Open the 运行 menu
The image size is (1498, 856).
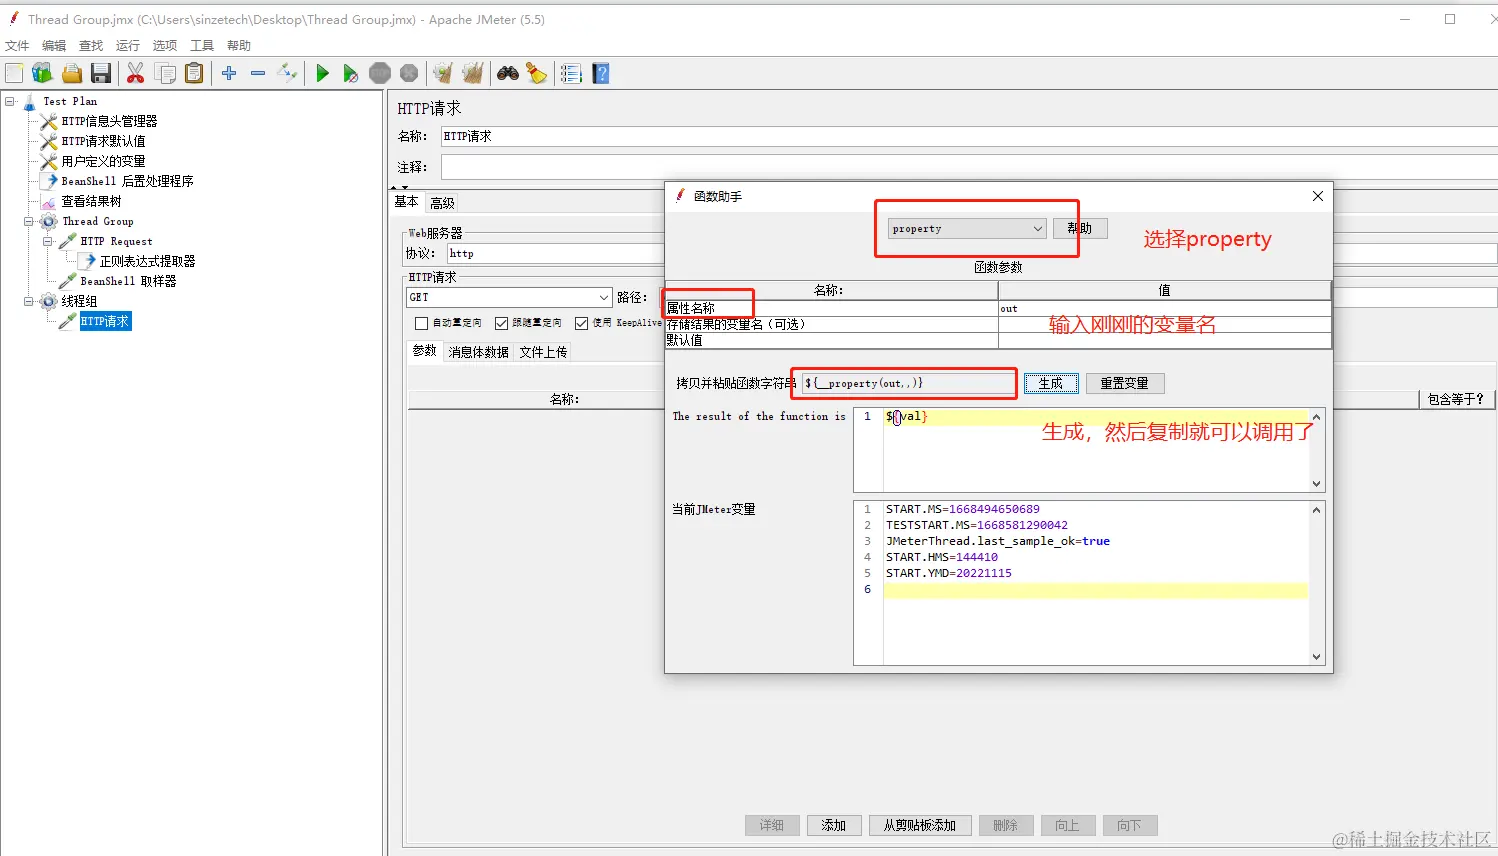[x=128, y=45]
